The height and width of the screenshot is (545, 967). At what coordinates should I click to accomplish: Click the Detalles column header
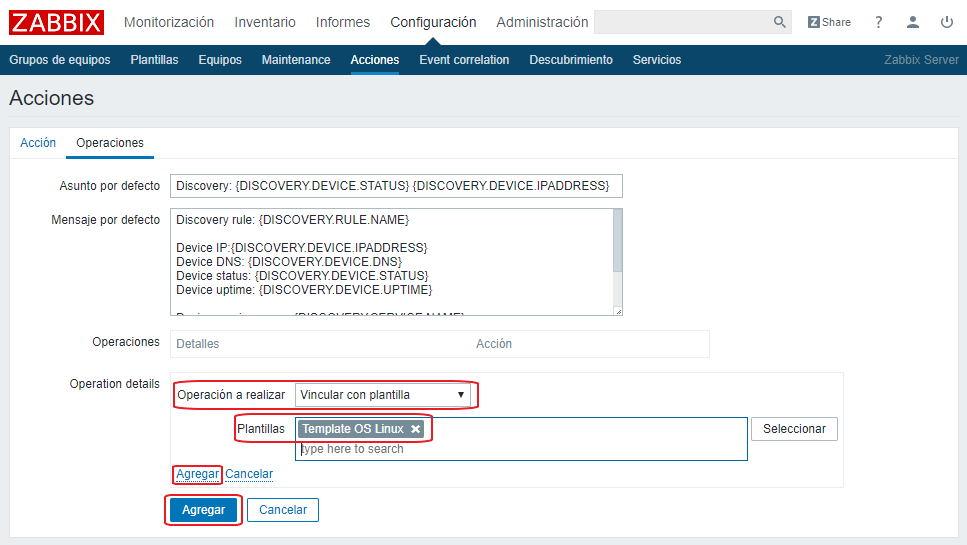pyautogui.click(x=197, y=344)
